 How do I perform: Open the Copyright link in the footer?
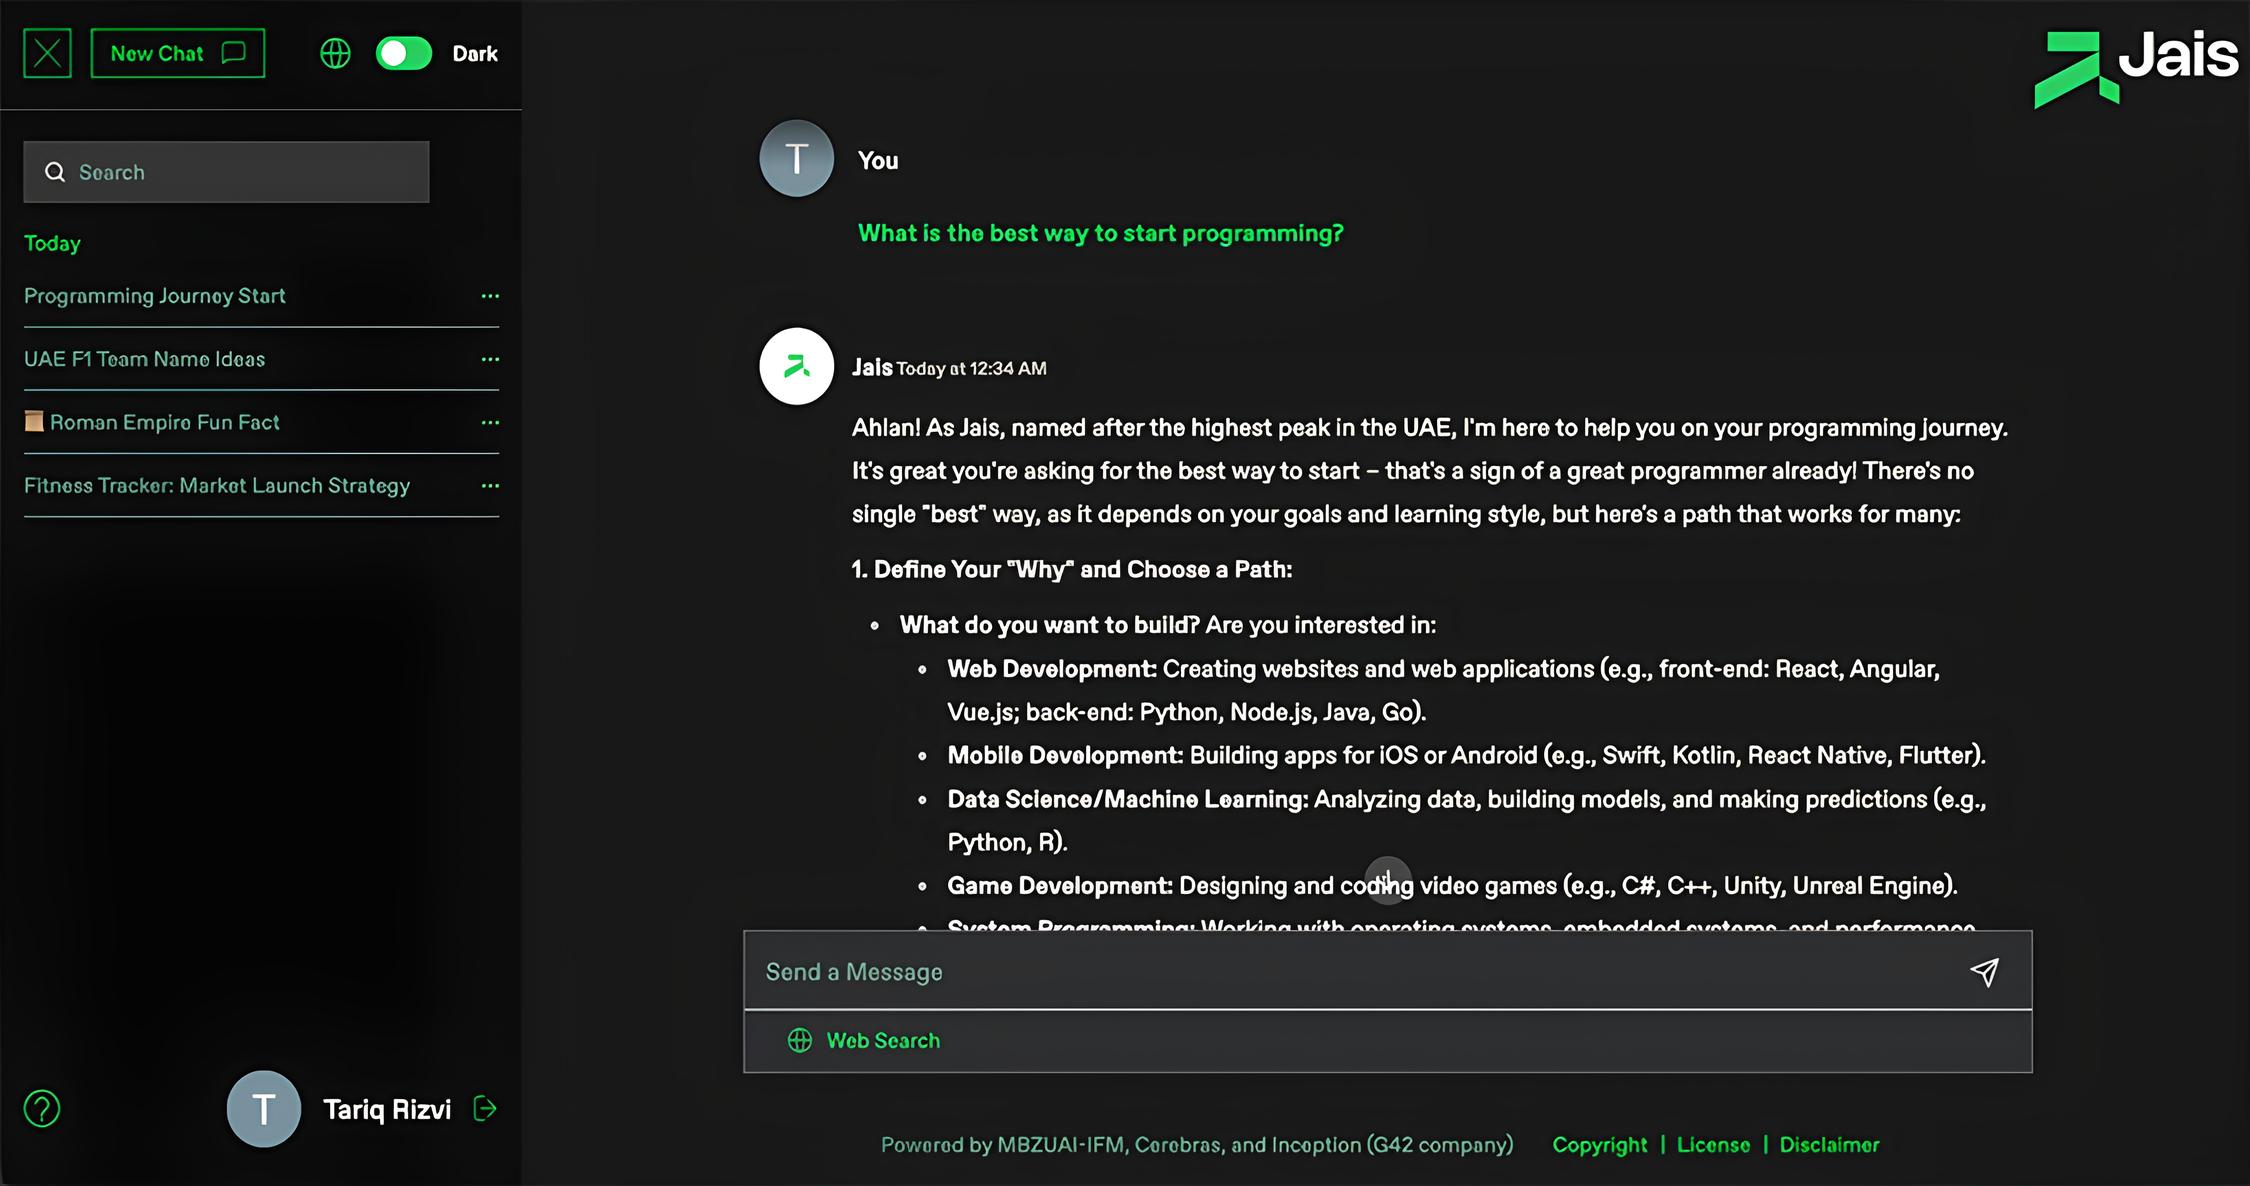[x=1599, y=1145]
